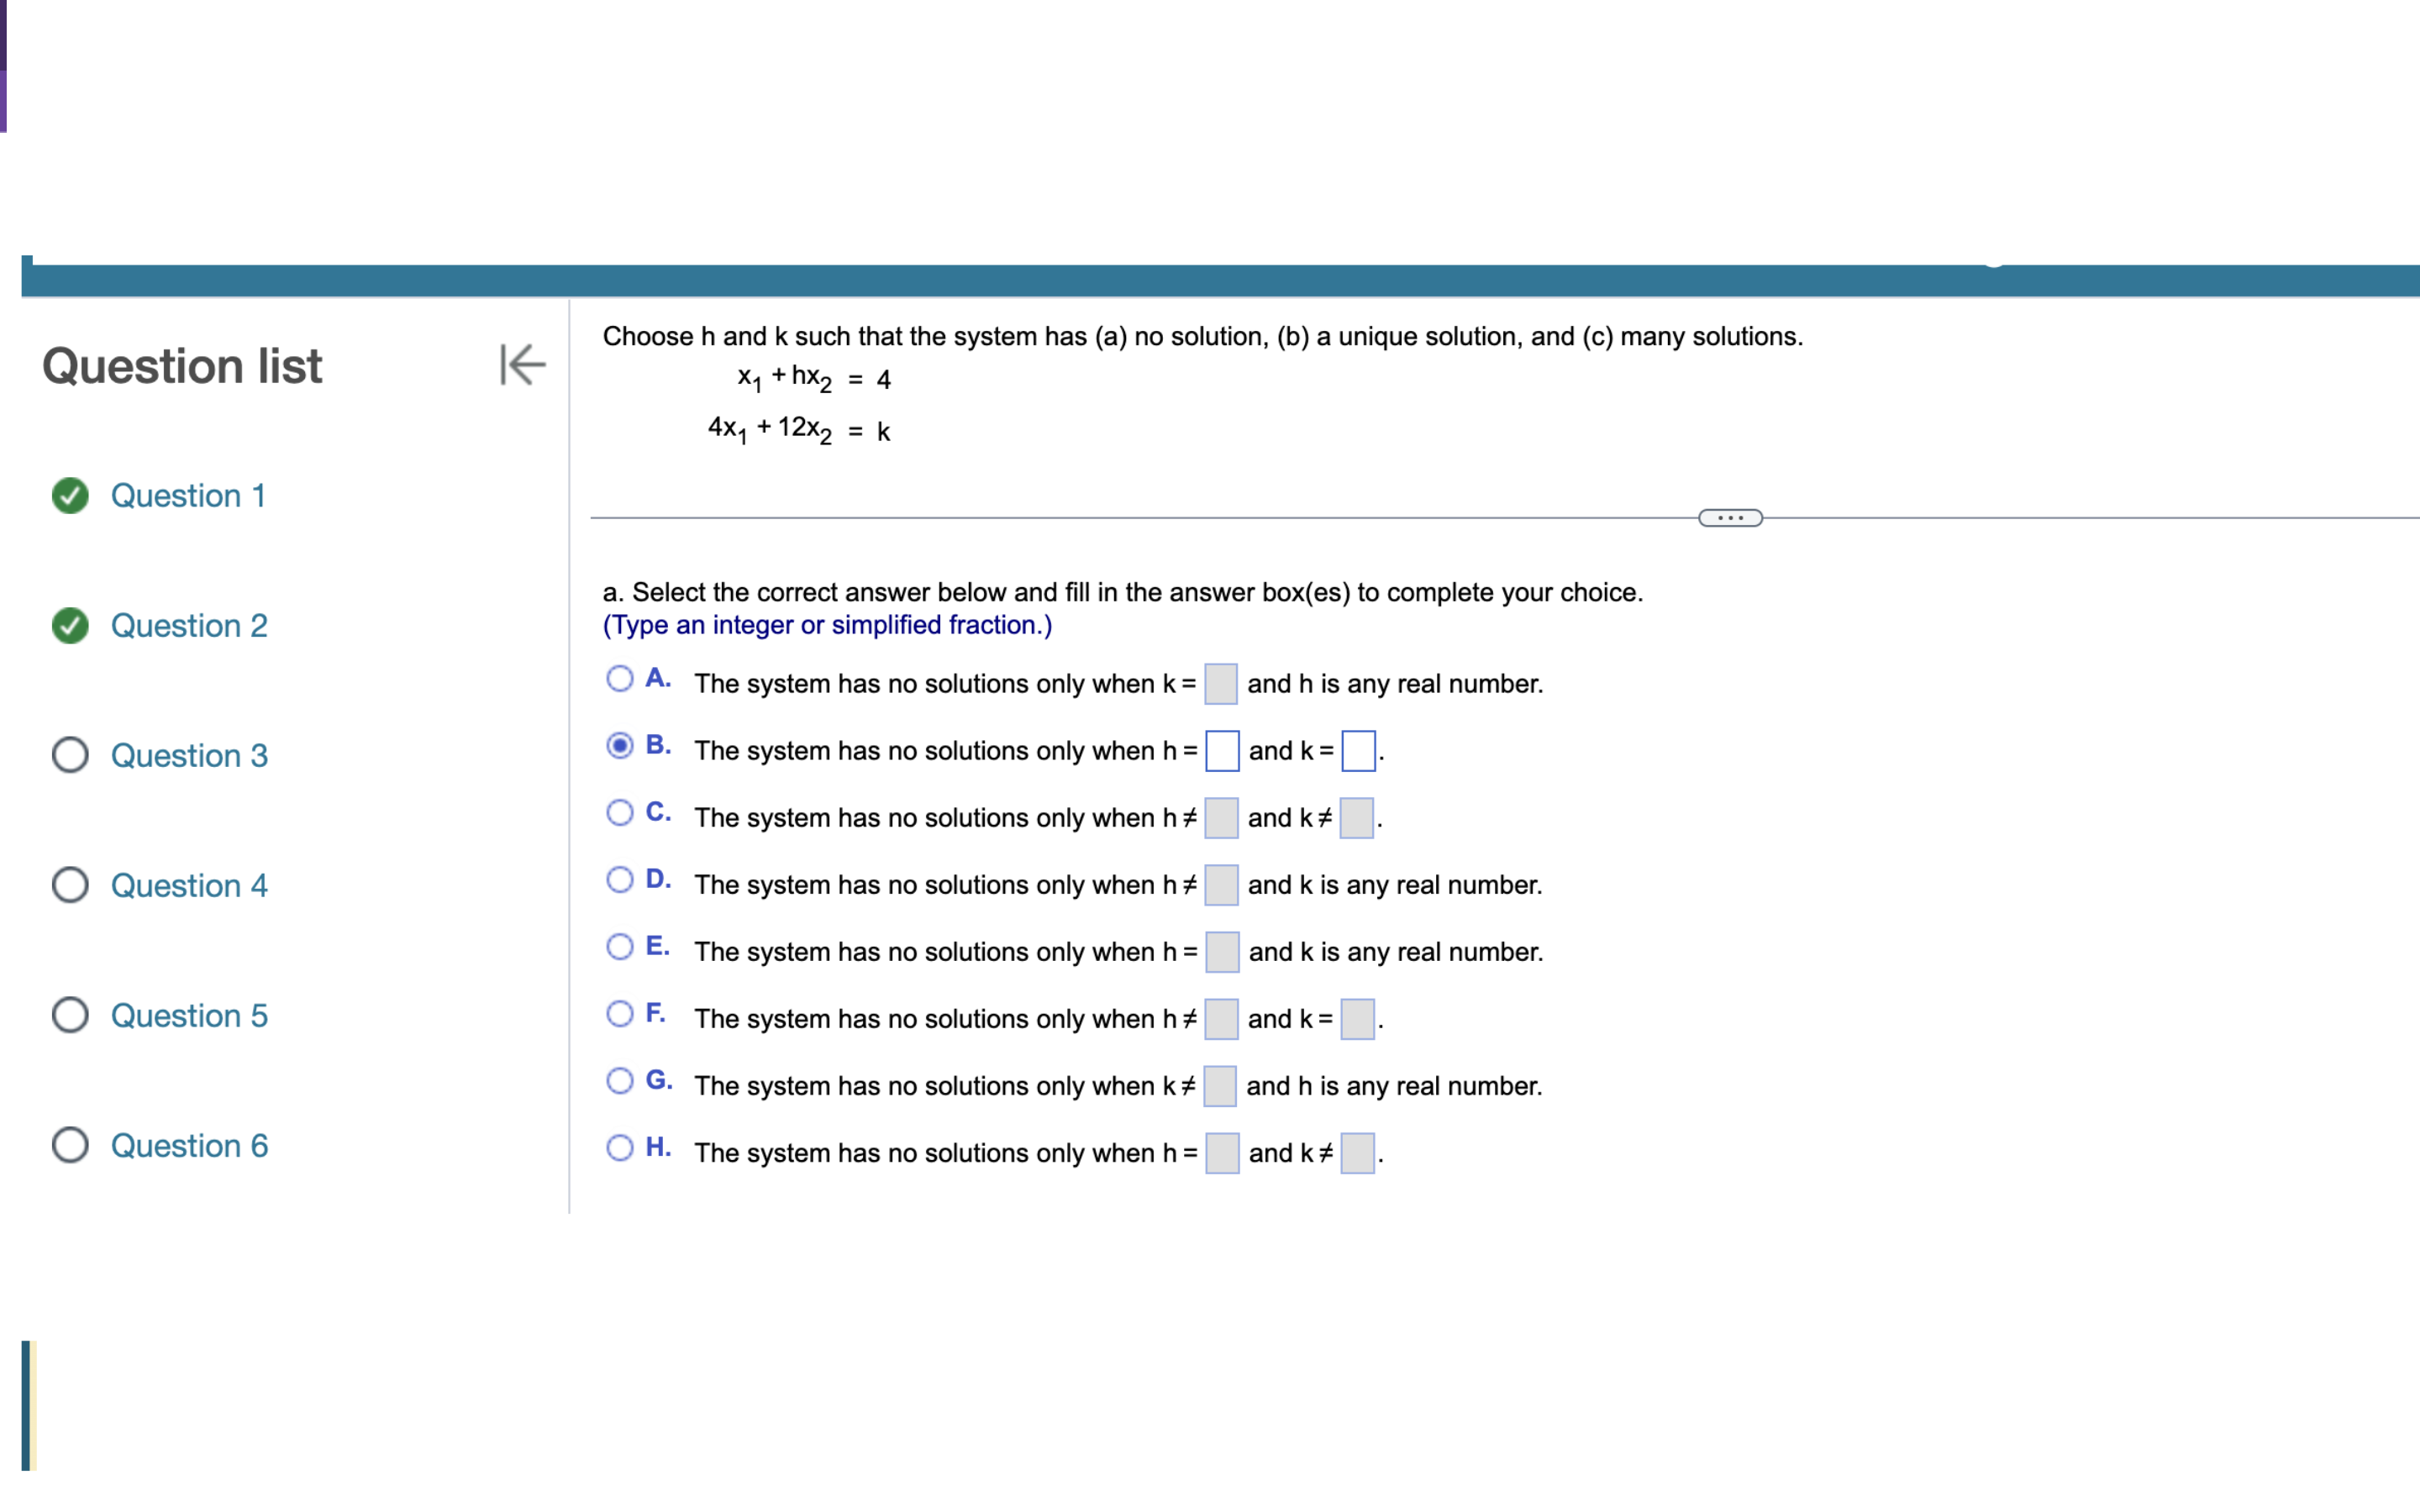
Task: Deselect answer choice B
Action: point(620,745)
